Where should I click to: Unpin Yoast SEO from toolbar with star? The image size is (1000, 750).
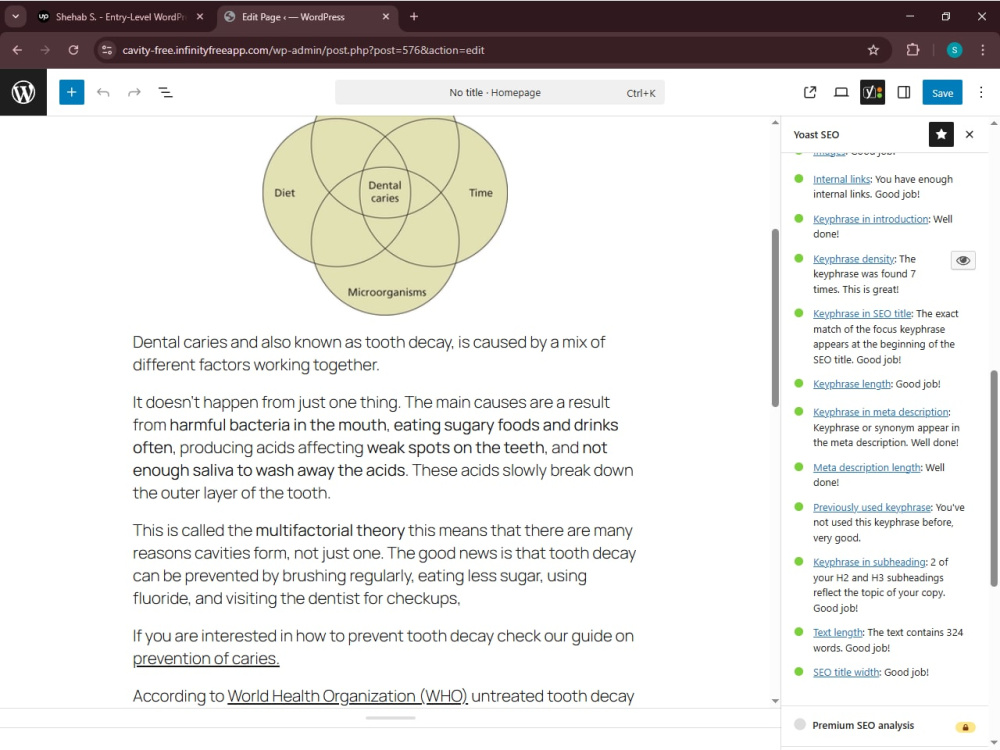pos(941,135)
